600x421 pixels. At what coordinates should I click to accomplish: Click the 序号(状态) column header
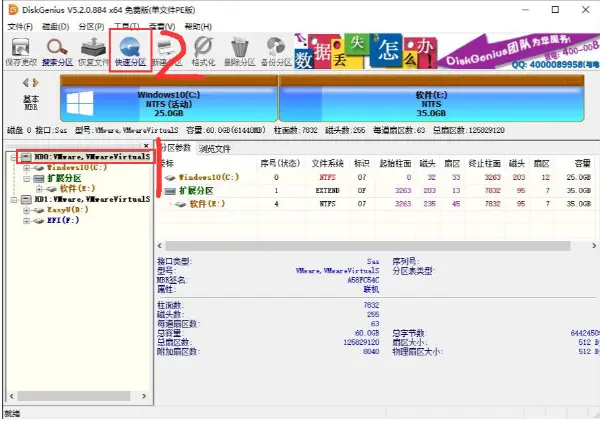tap(280, 164)
